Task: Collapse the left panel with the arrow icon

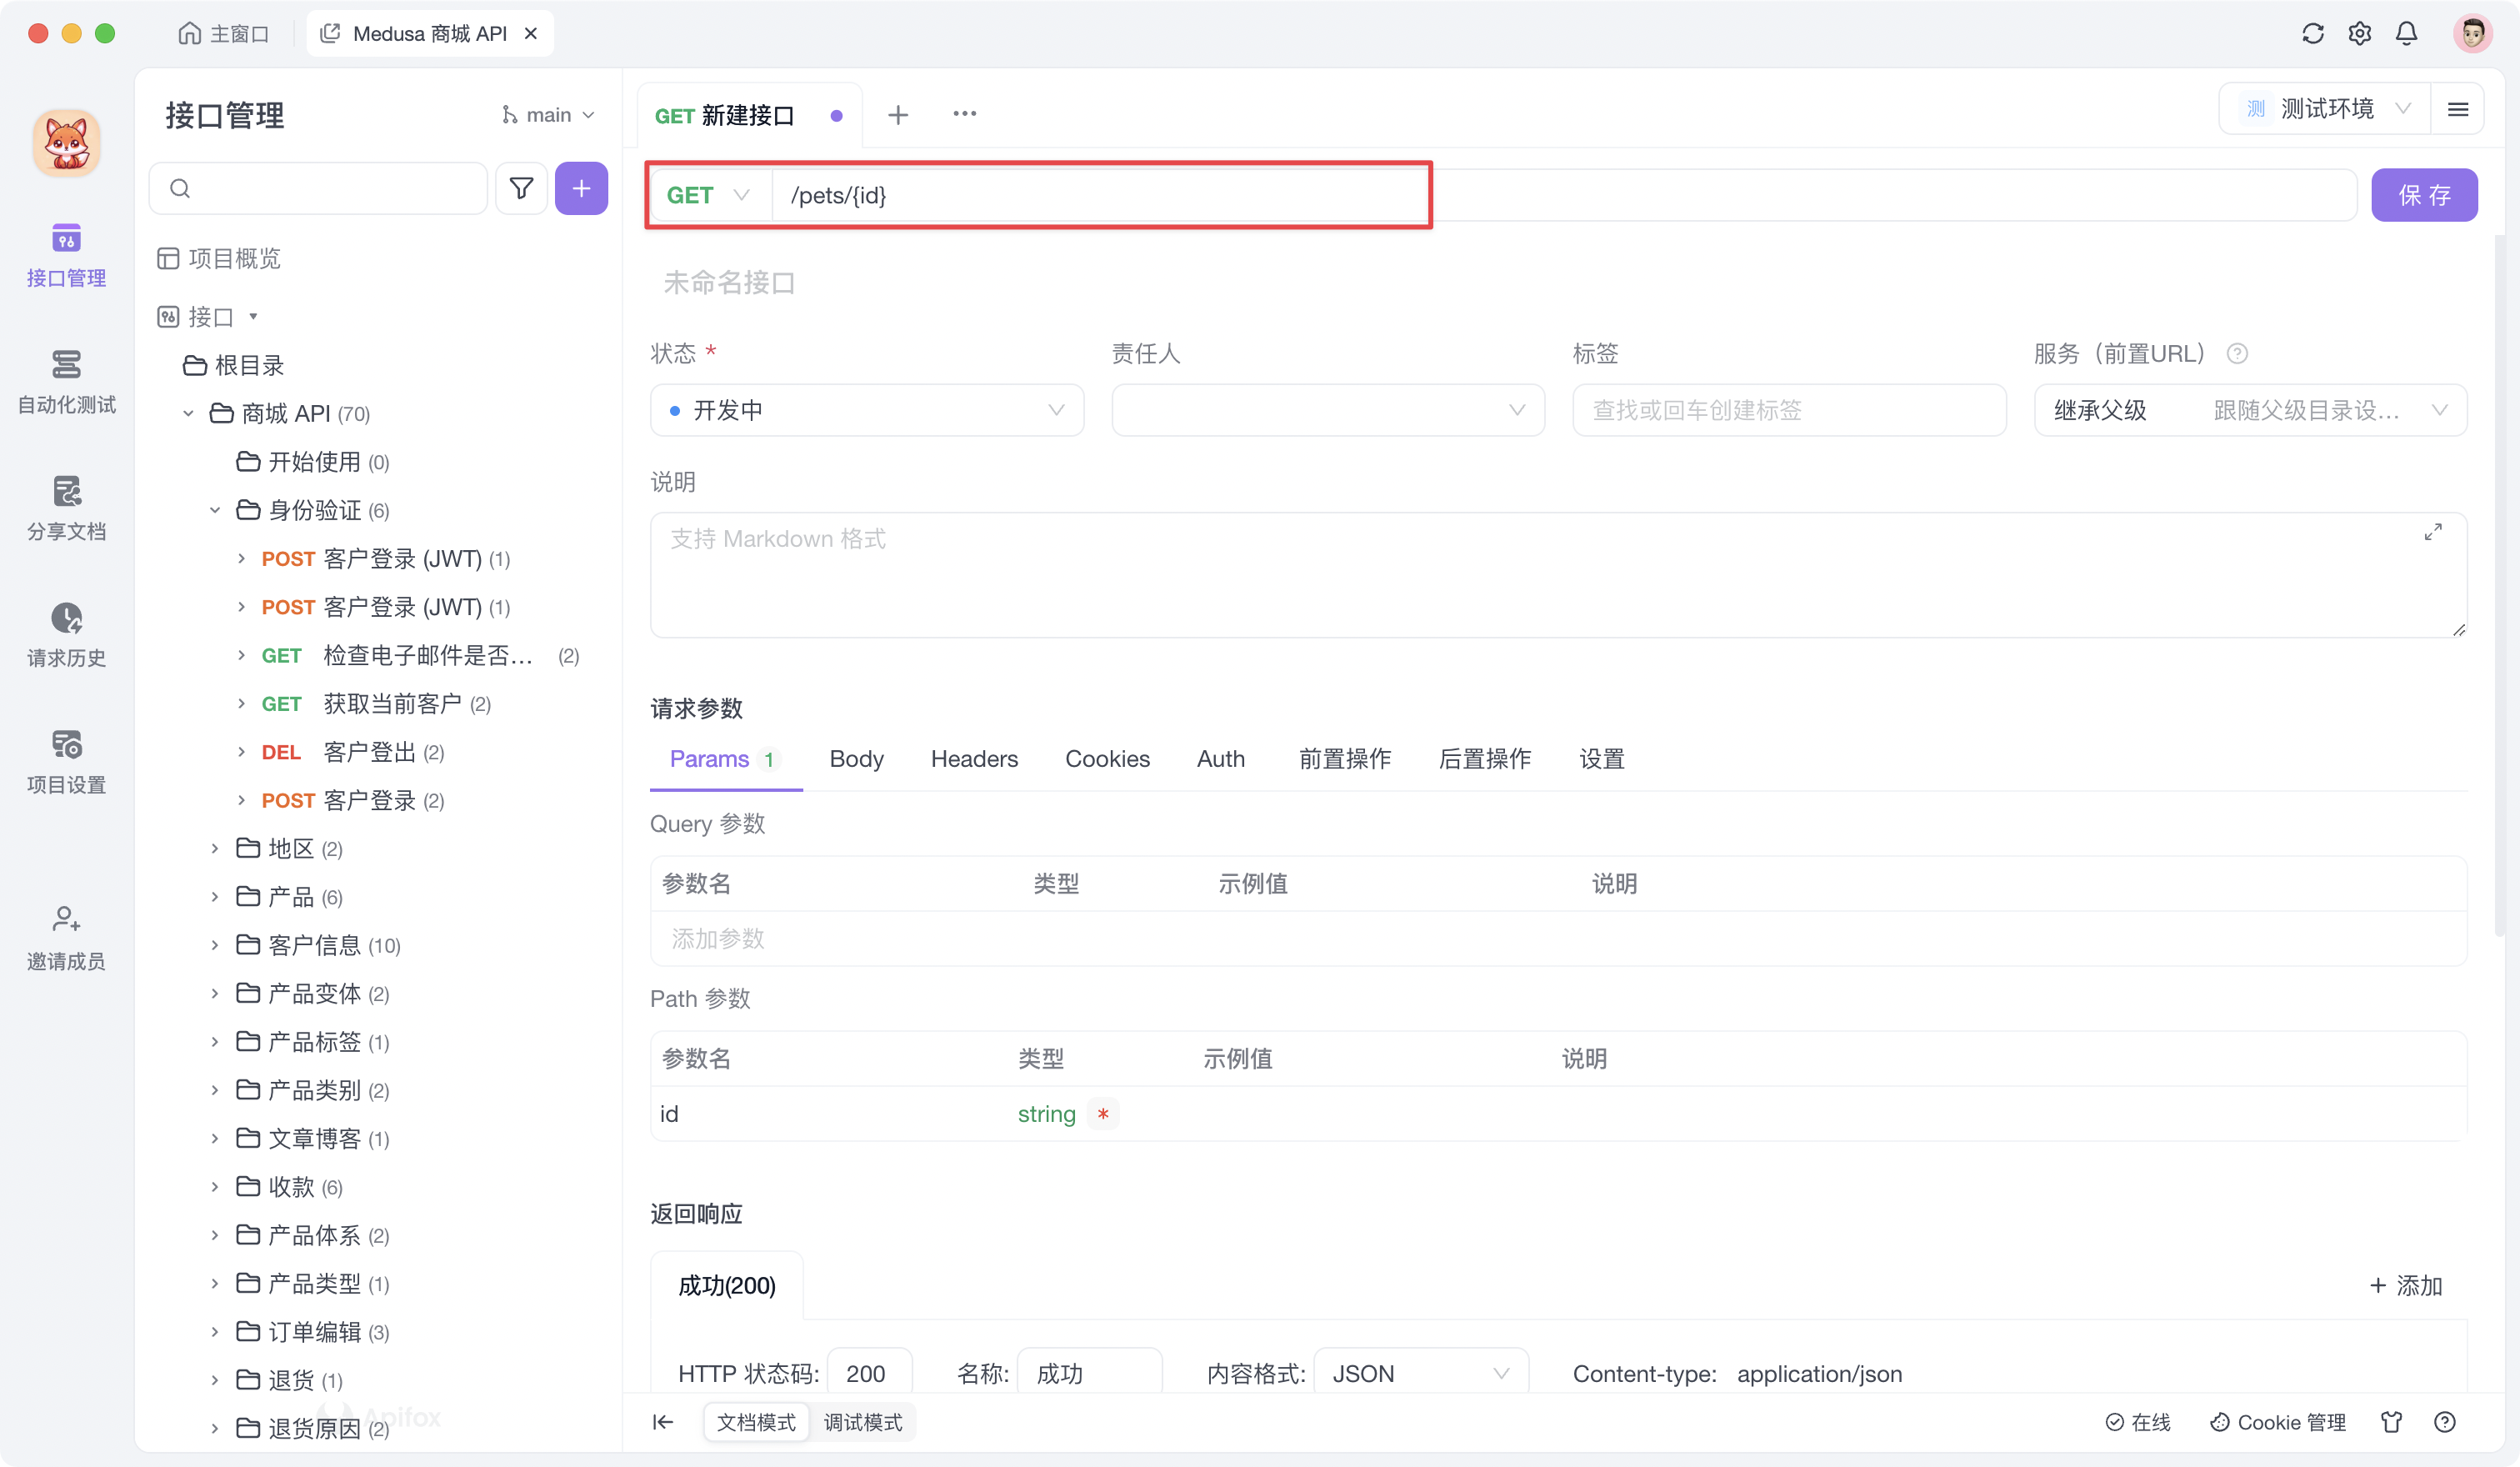Action: 663,1422
